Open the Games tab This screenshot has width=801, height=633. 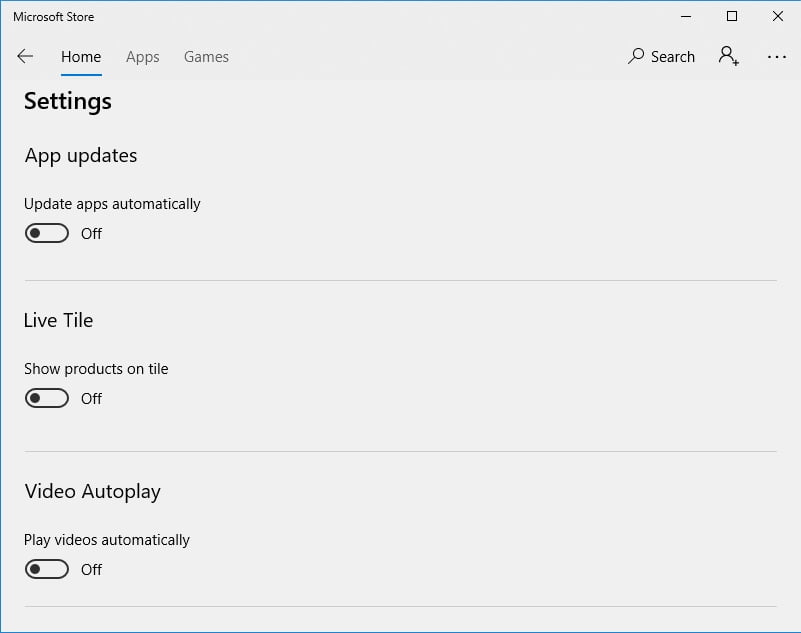[x=206, y=57]
